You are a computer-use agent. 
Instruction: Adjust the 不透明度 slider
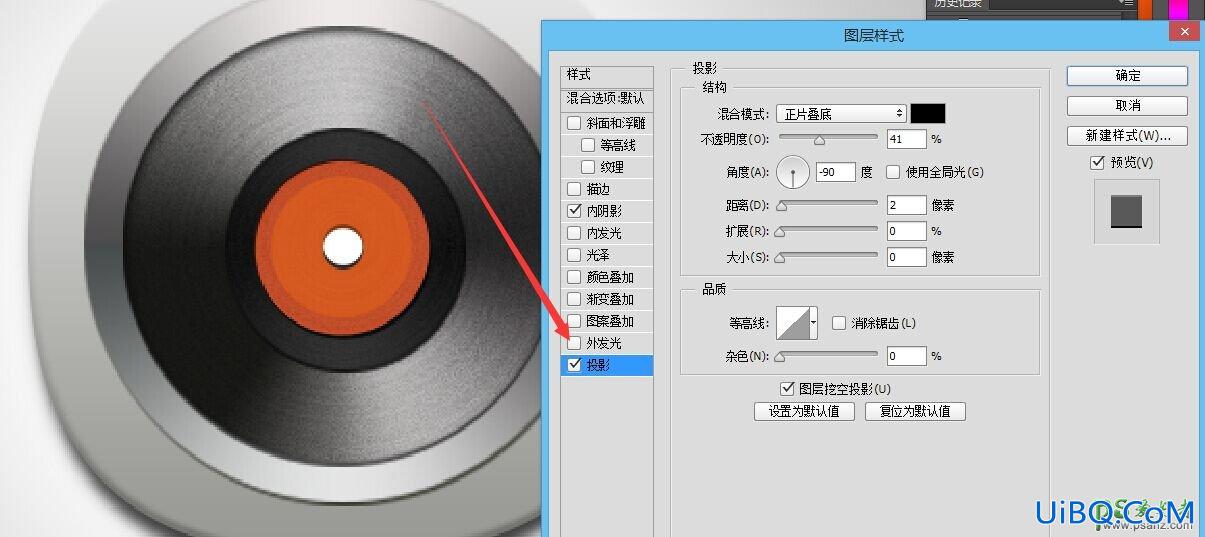point(828,139)
